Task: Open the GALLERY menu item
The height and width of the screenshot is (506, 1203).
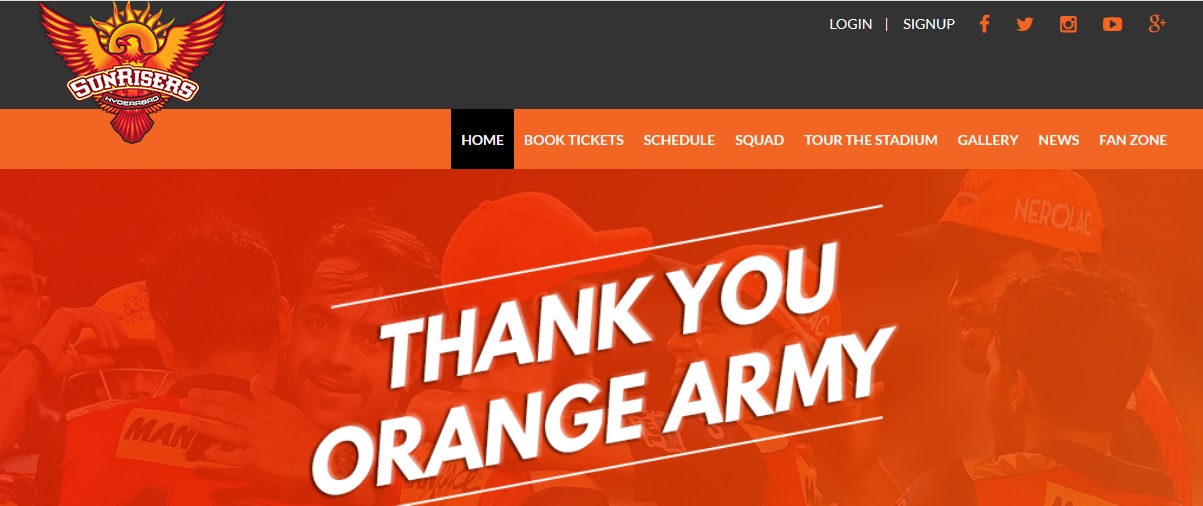Action: [988, 140]
